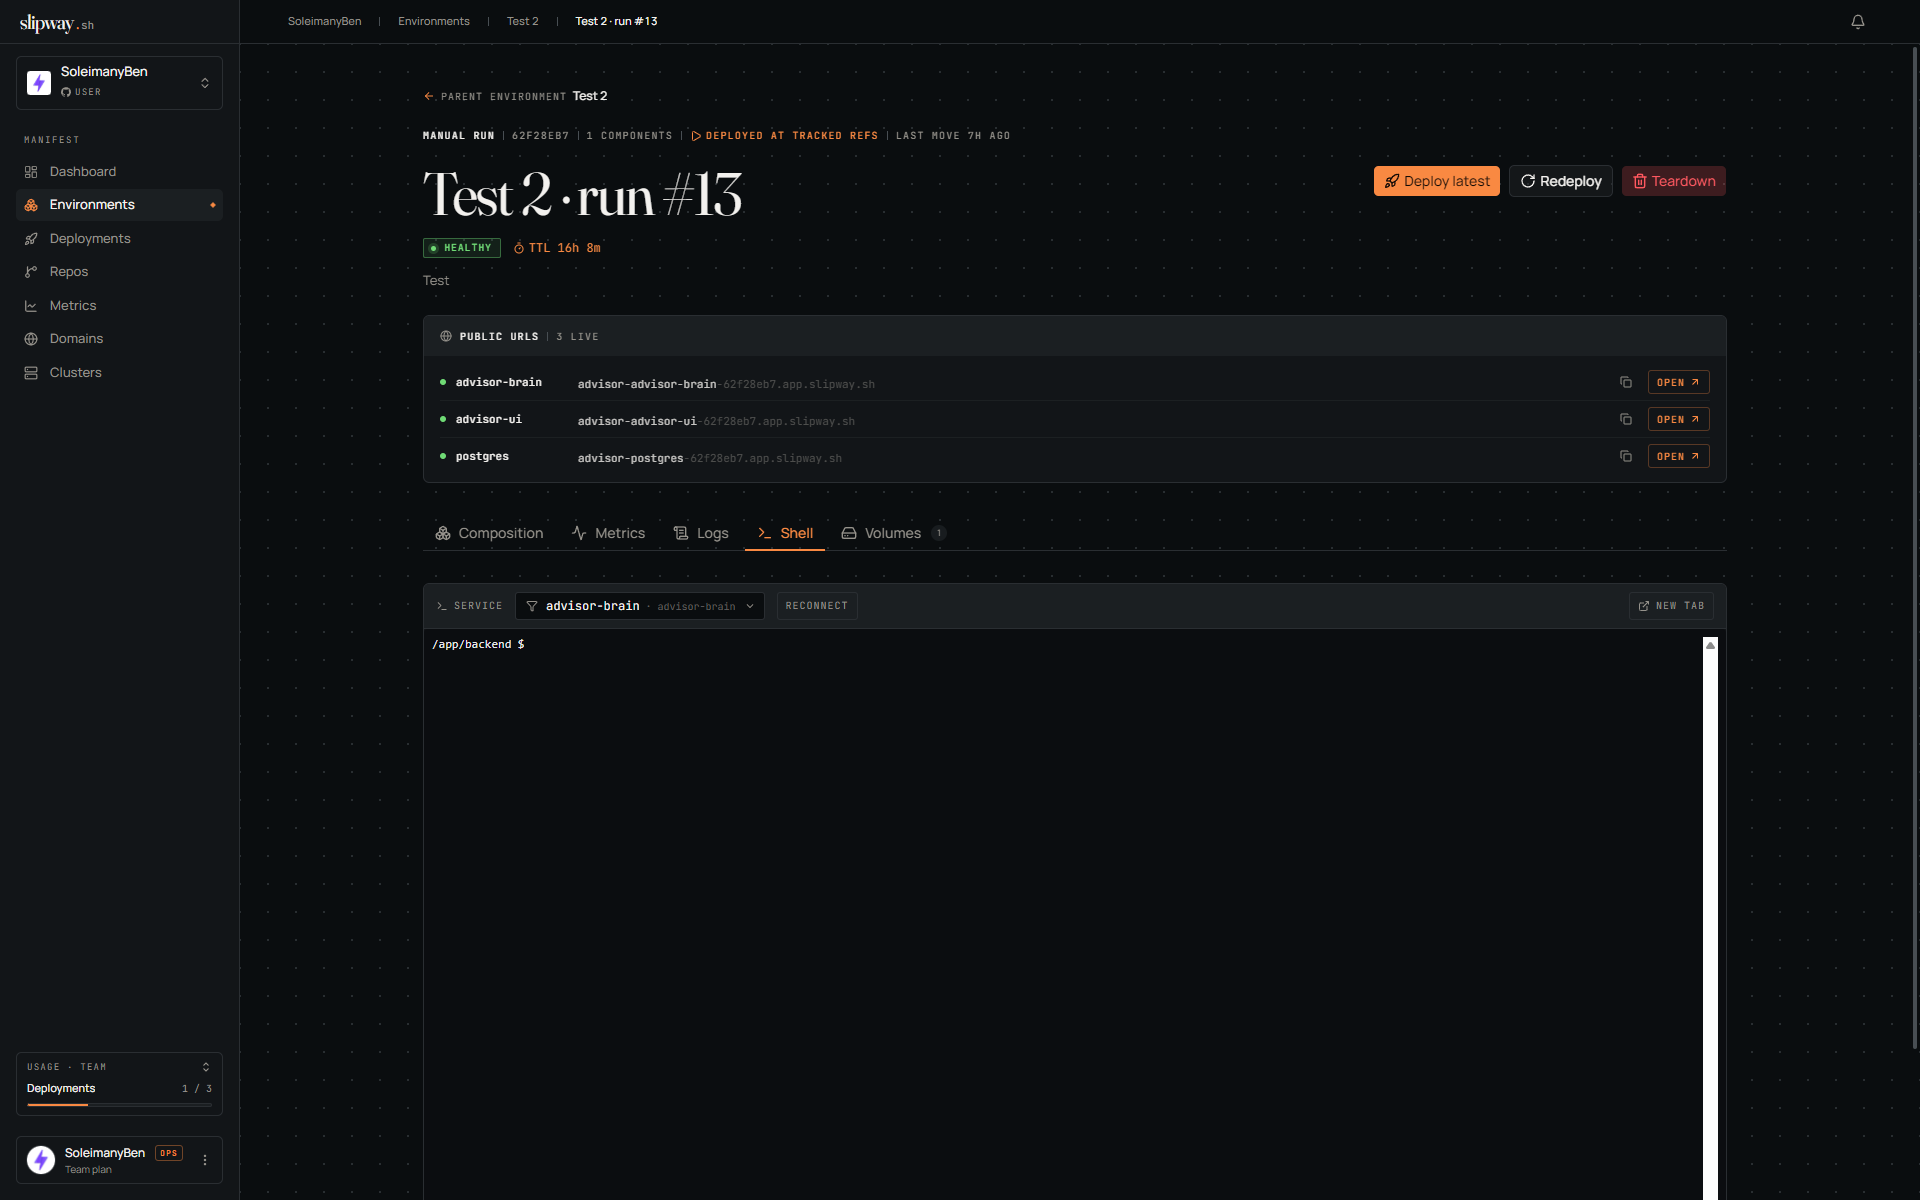The width and height of the screenshot is (1920, 1200).
Task: Click the terminal scrollbar up arrow
Action: (x=1710, y=645)
